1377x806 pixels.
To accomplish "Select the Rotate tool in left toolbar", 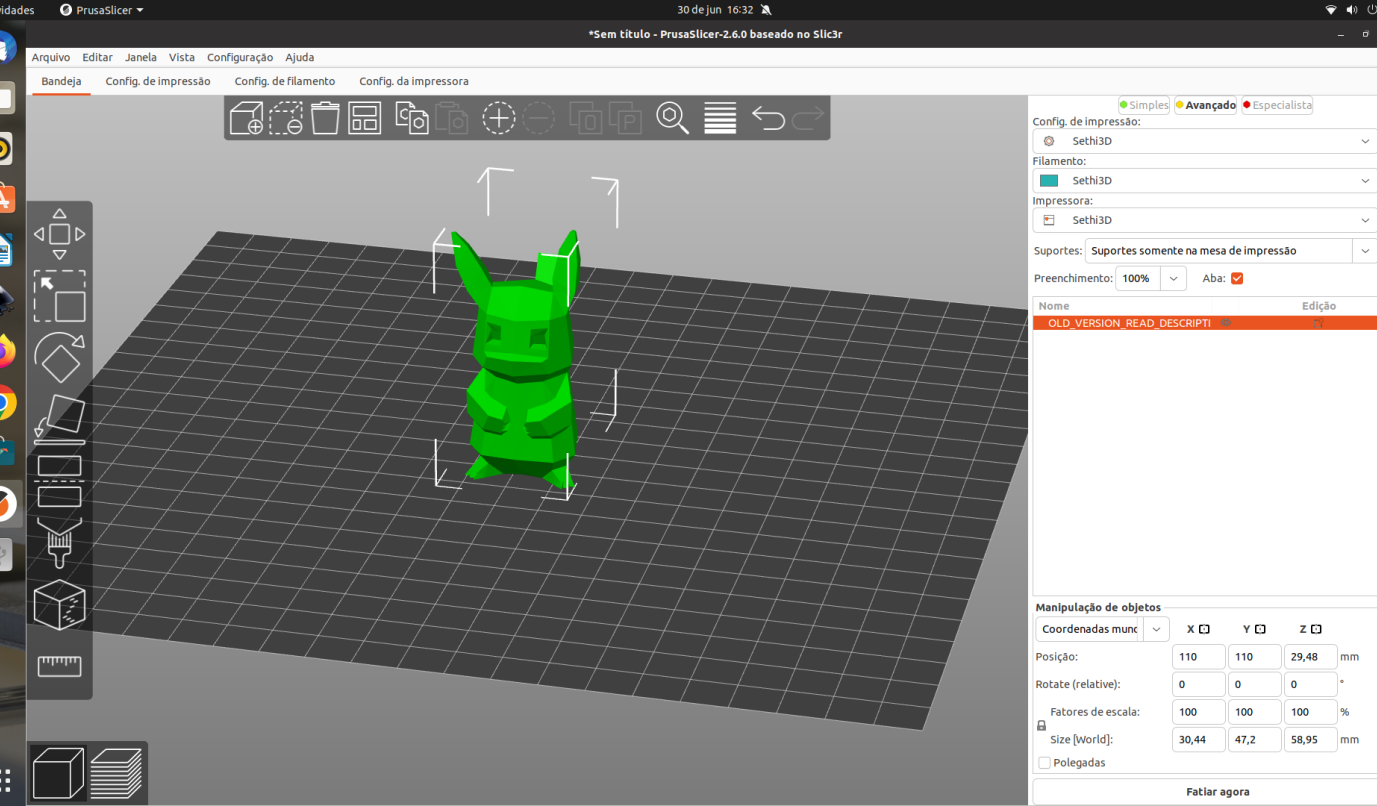I will [x=59, y=357].
